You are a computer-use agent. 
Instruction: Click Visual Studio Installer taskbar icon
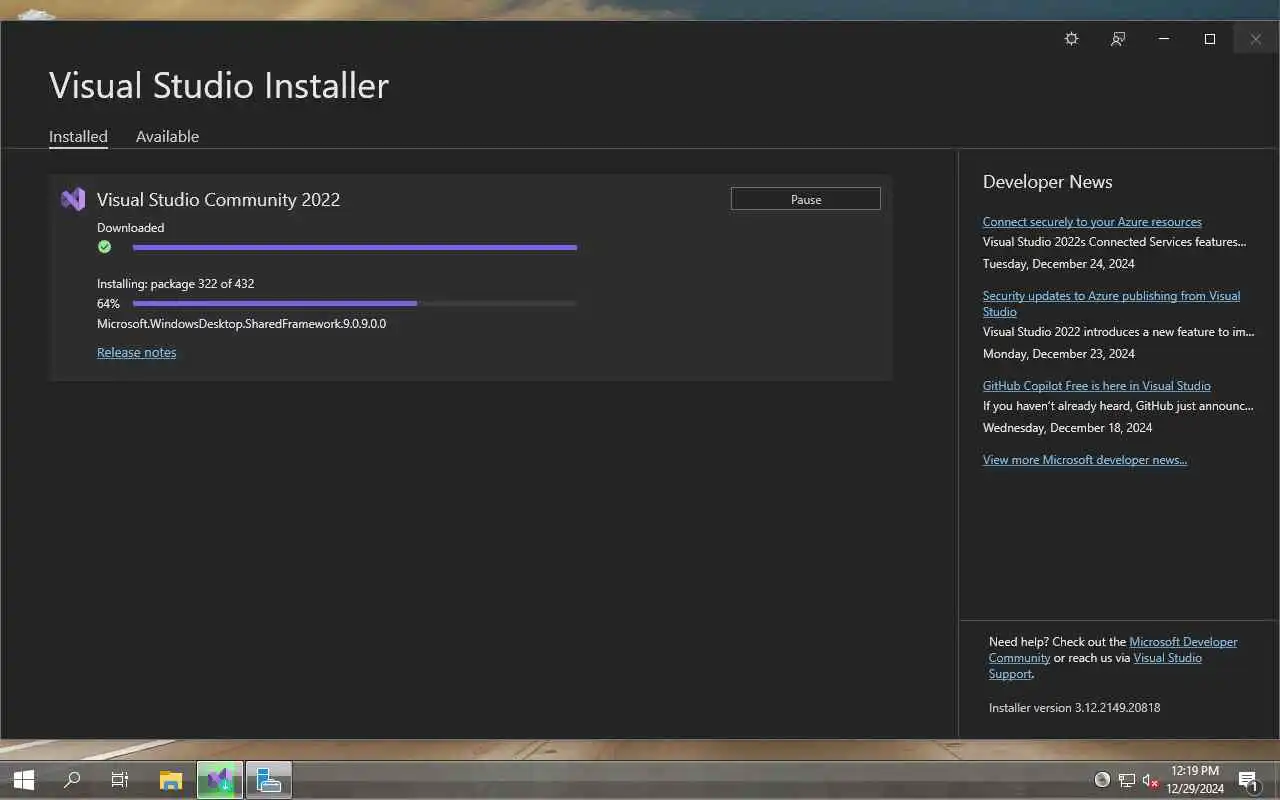220,780
